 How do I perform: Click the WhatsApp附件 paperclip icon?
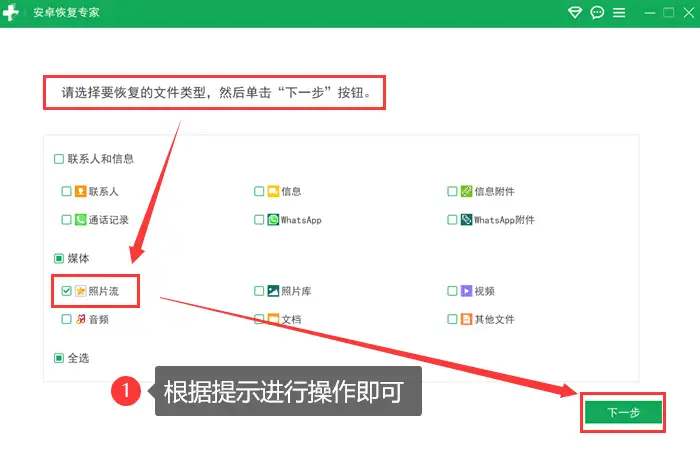pos(466,220)
